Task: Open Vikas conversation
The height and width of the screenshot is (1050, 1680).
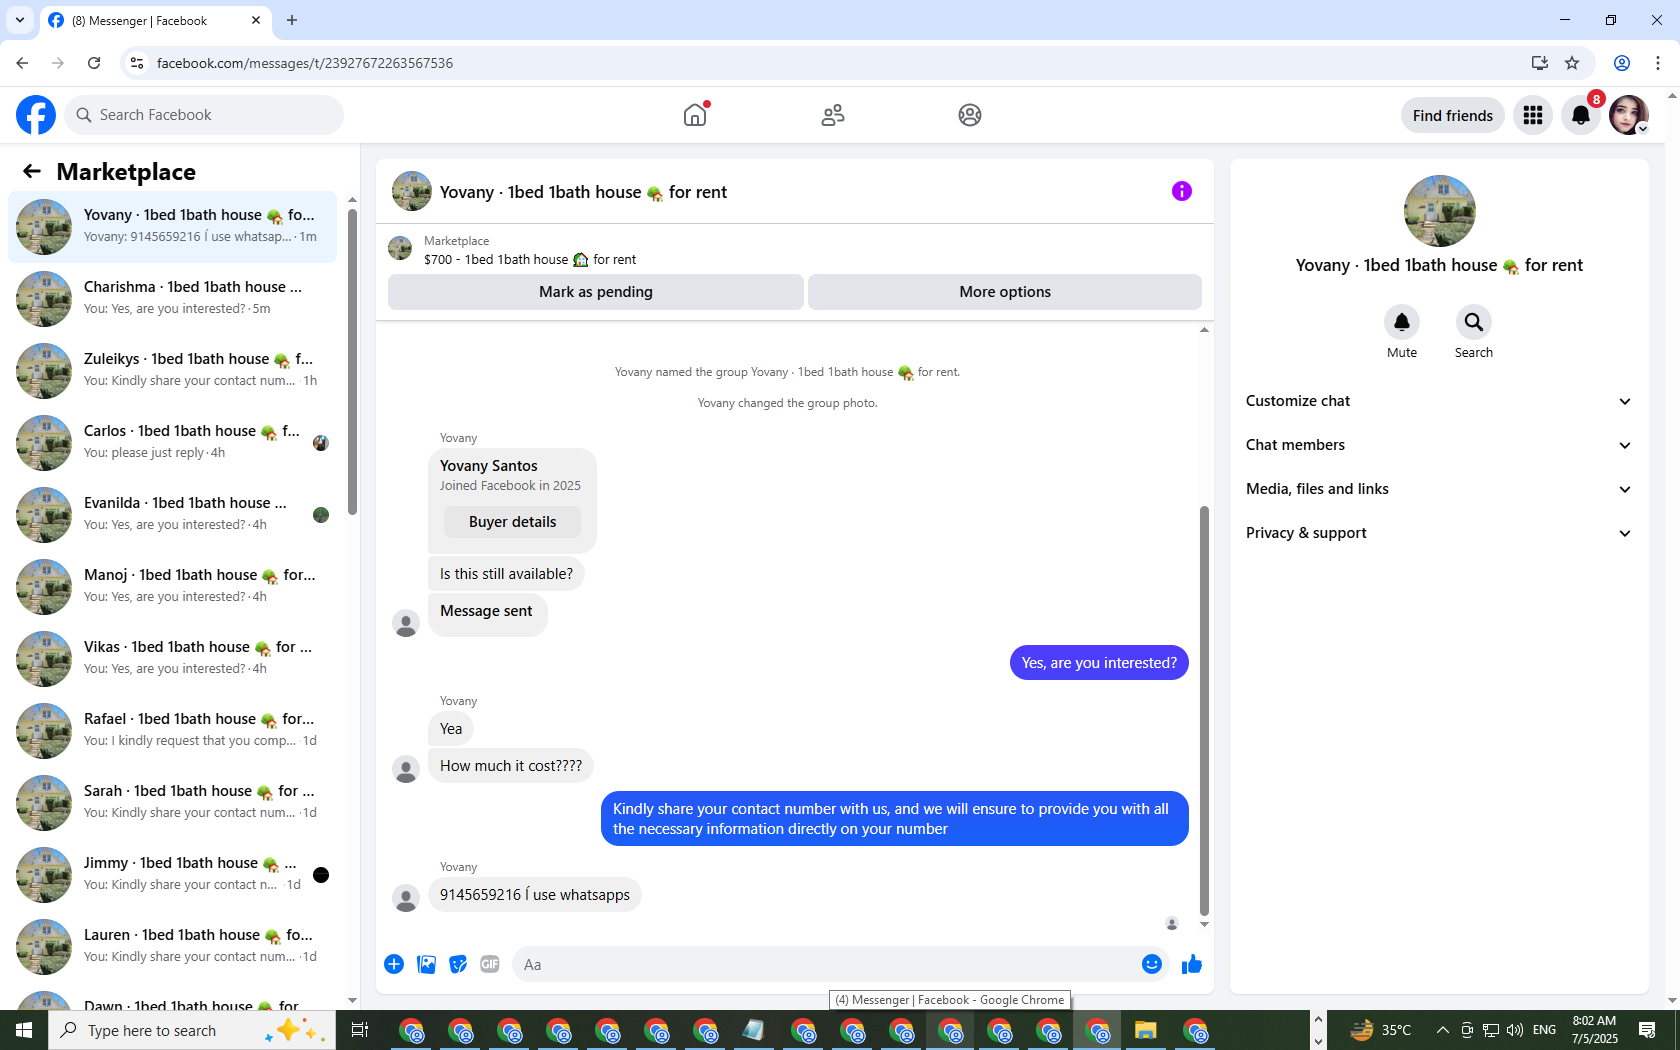Action: [172, 658]
